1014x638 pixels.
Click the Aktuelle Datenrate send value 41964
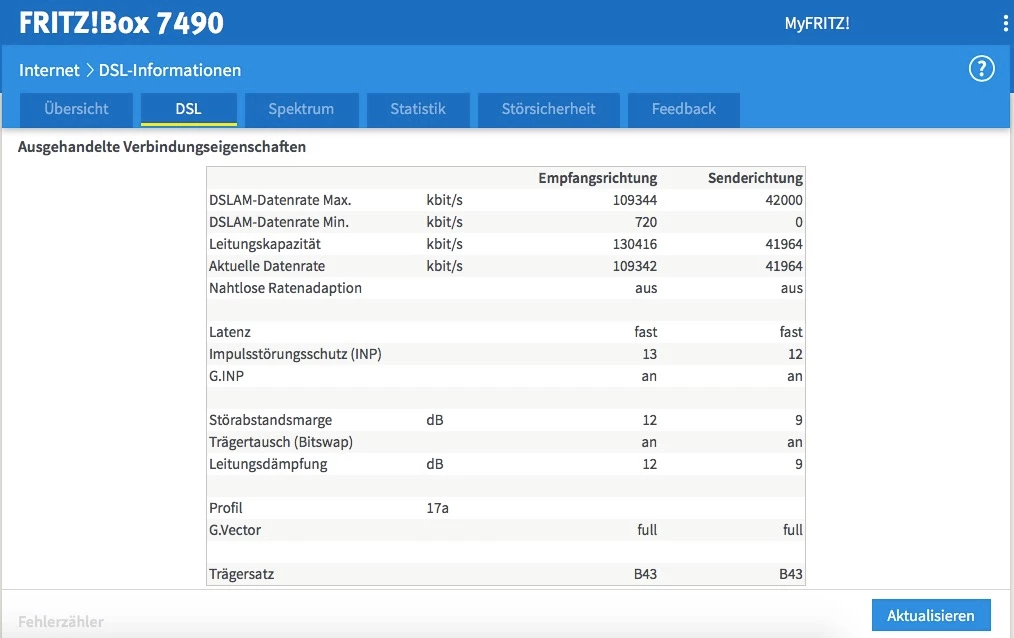(784, 266)
